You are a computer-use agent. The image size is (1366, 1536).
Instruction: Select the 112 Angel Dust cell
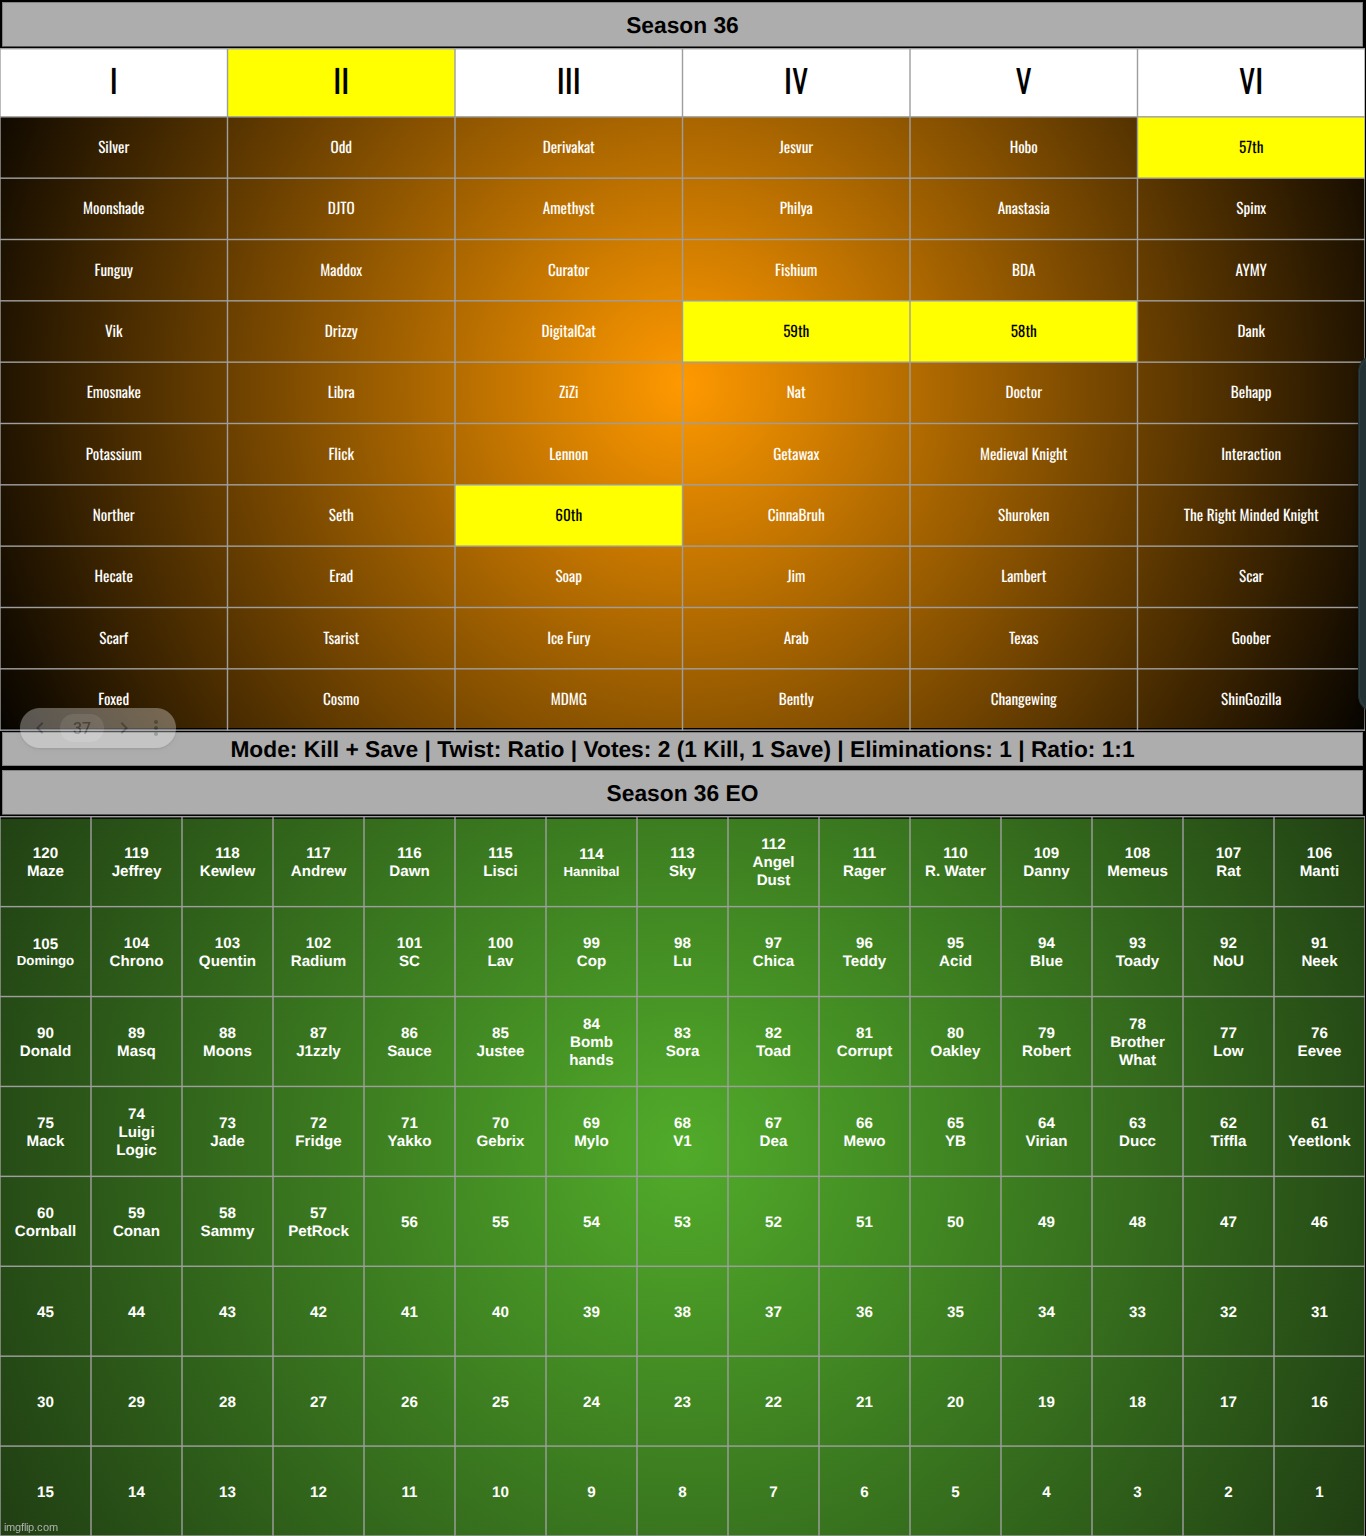(773, 861)
